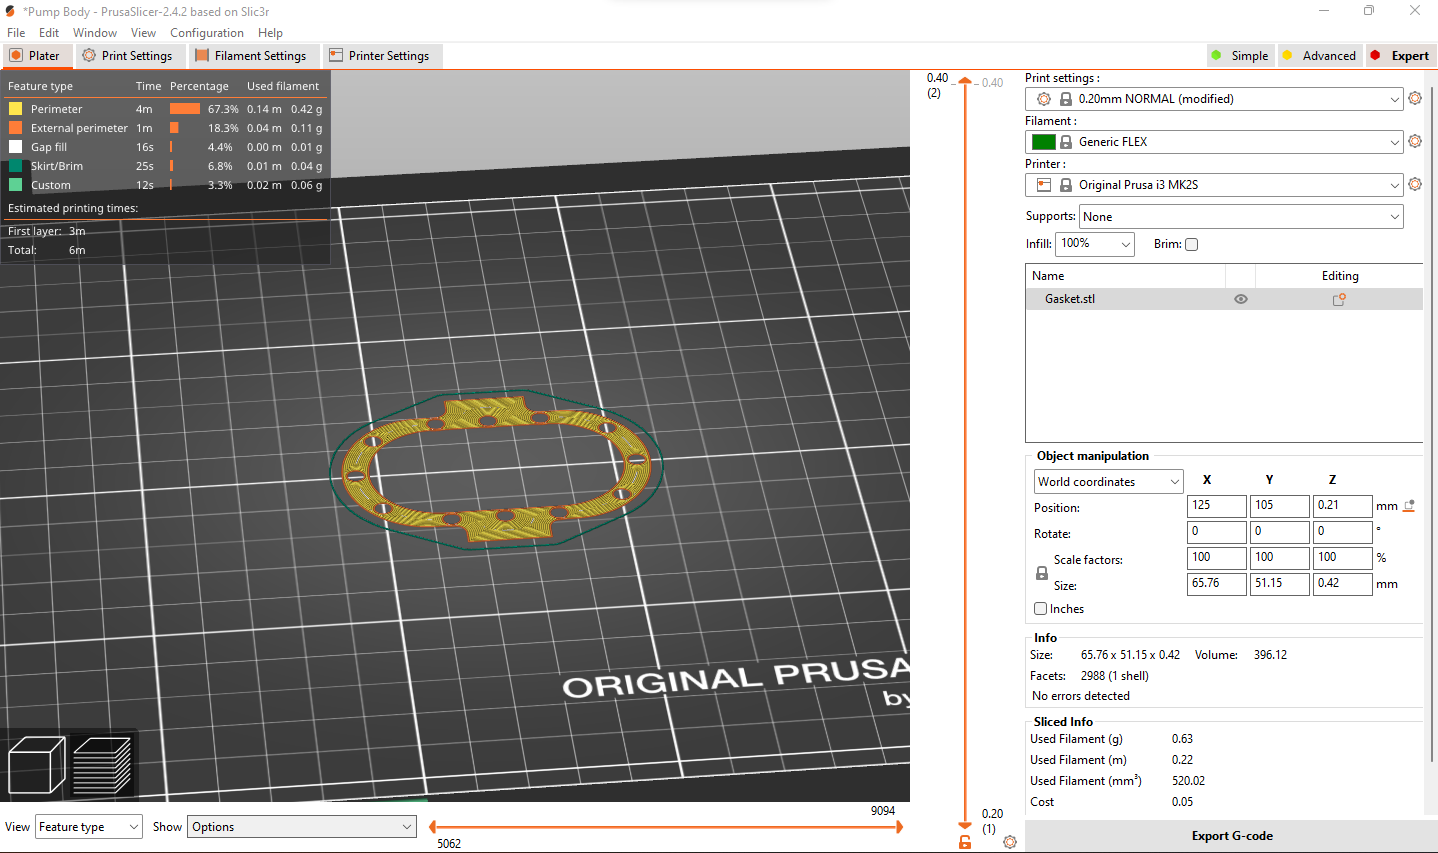Viewport: 1438px width, 853px height.
Task: Click the top layer slider thumb
Action: coord(965,81)
